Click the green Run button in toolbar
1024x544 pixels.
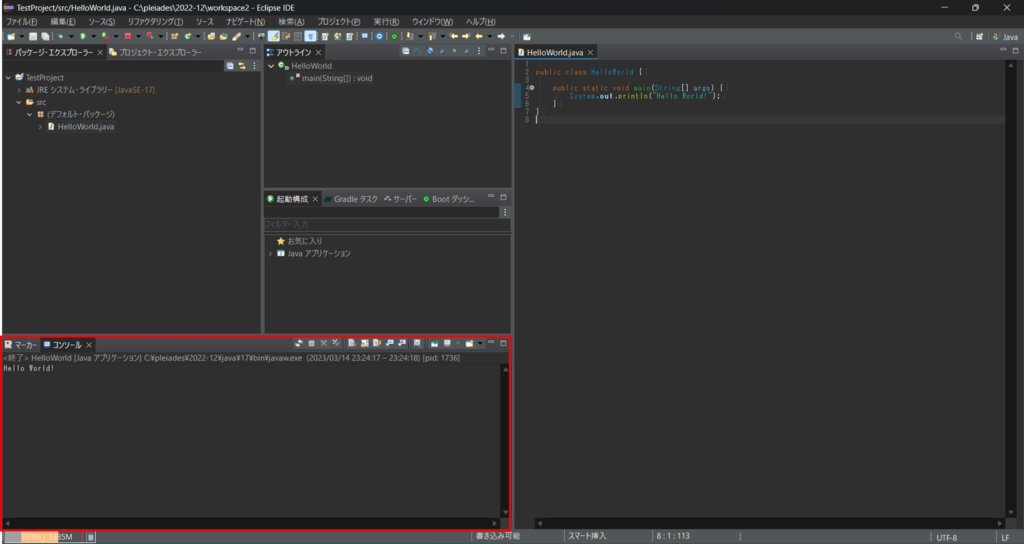click(84, 37)
